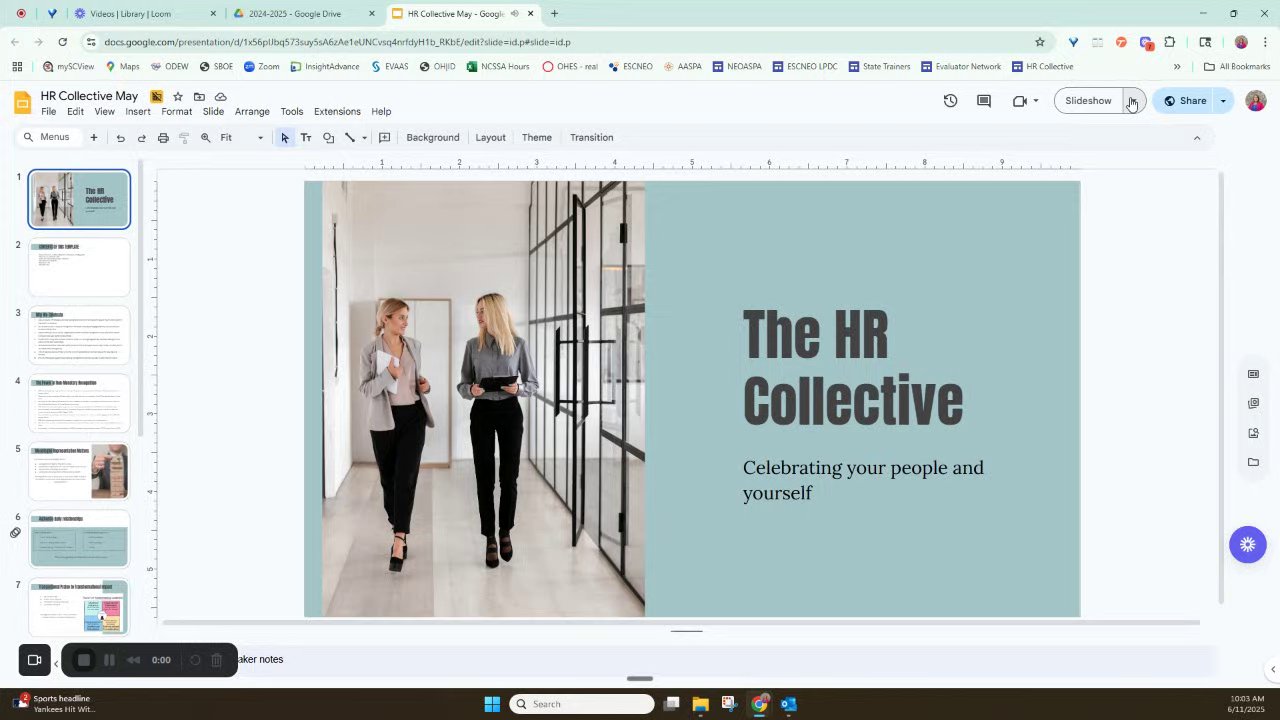Start the Slideshow
Image resolution: width=1280 pixels, height=720 pixels.
1088,101
